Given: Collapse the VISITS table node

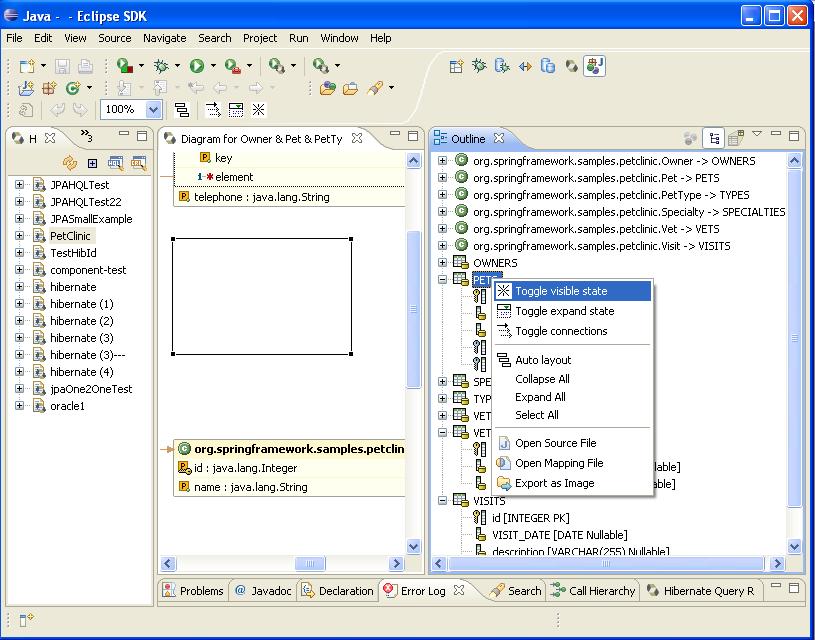Looking at the screenshot, I should click(x=443, y=500).
